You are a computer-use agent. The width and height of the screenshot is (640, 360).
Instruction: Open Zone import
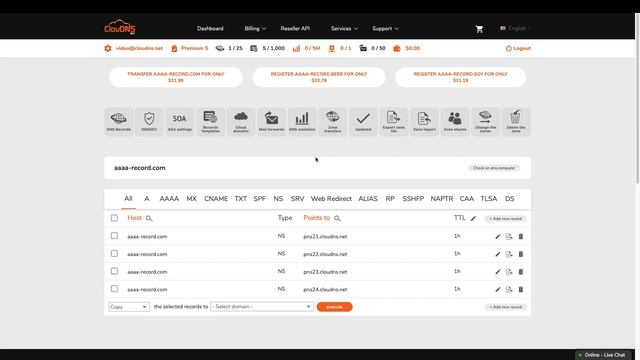(424, 122)
